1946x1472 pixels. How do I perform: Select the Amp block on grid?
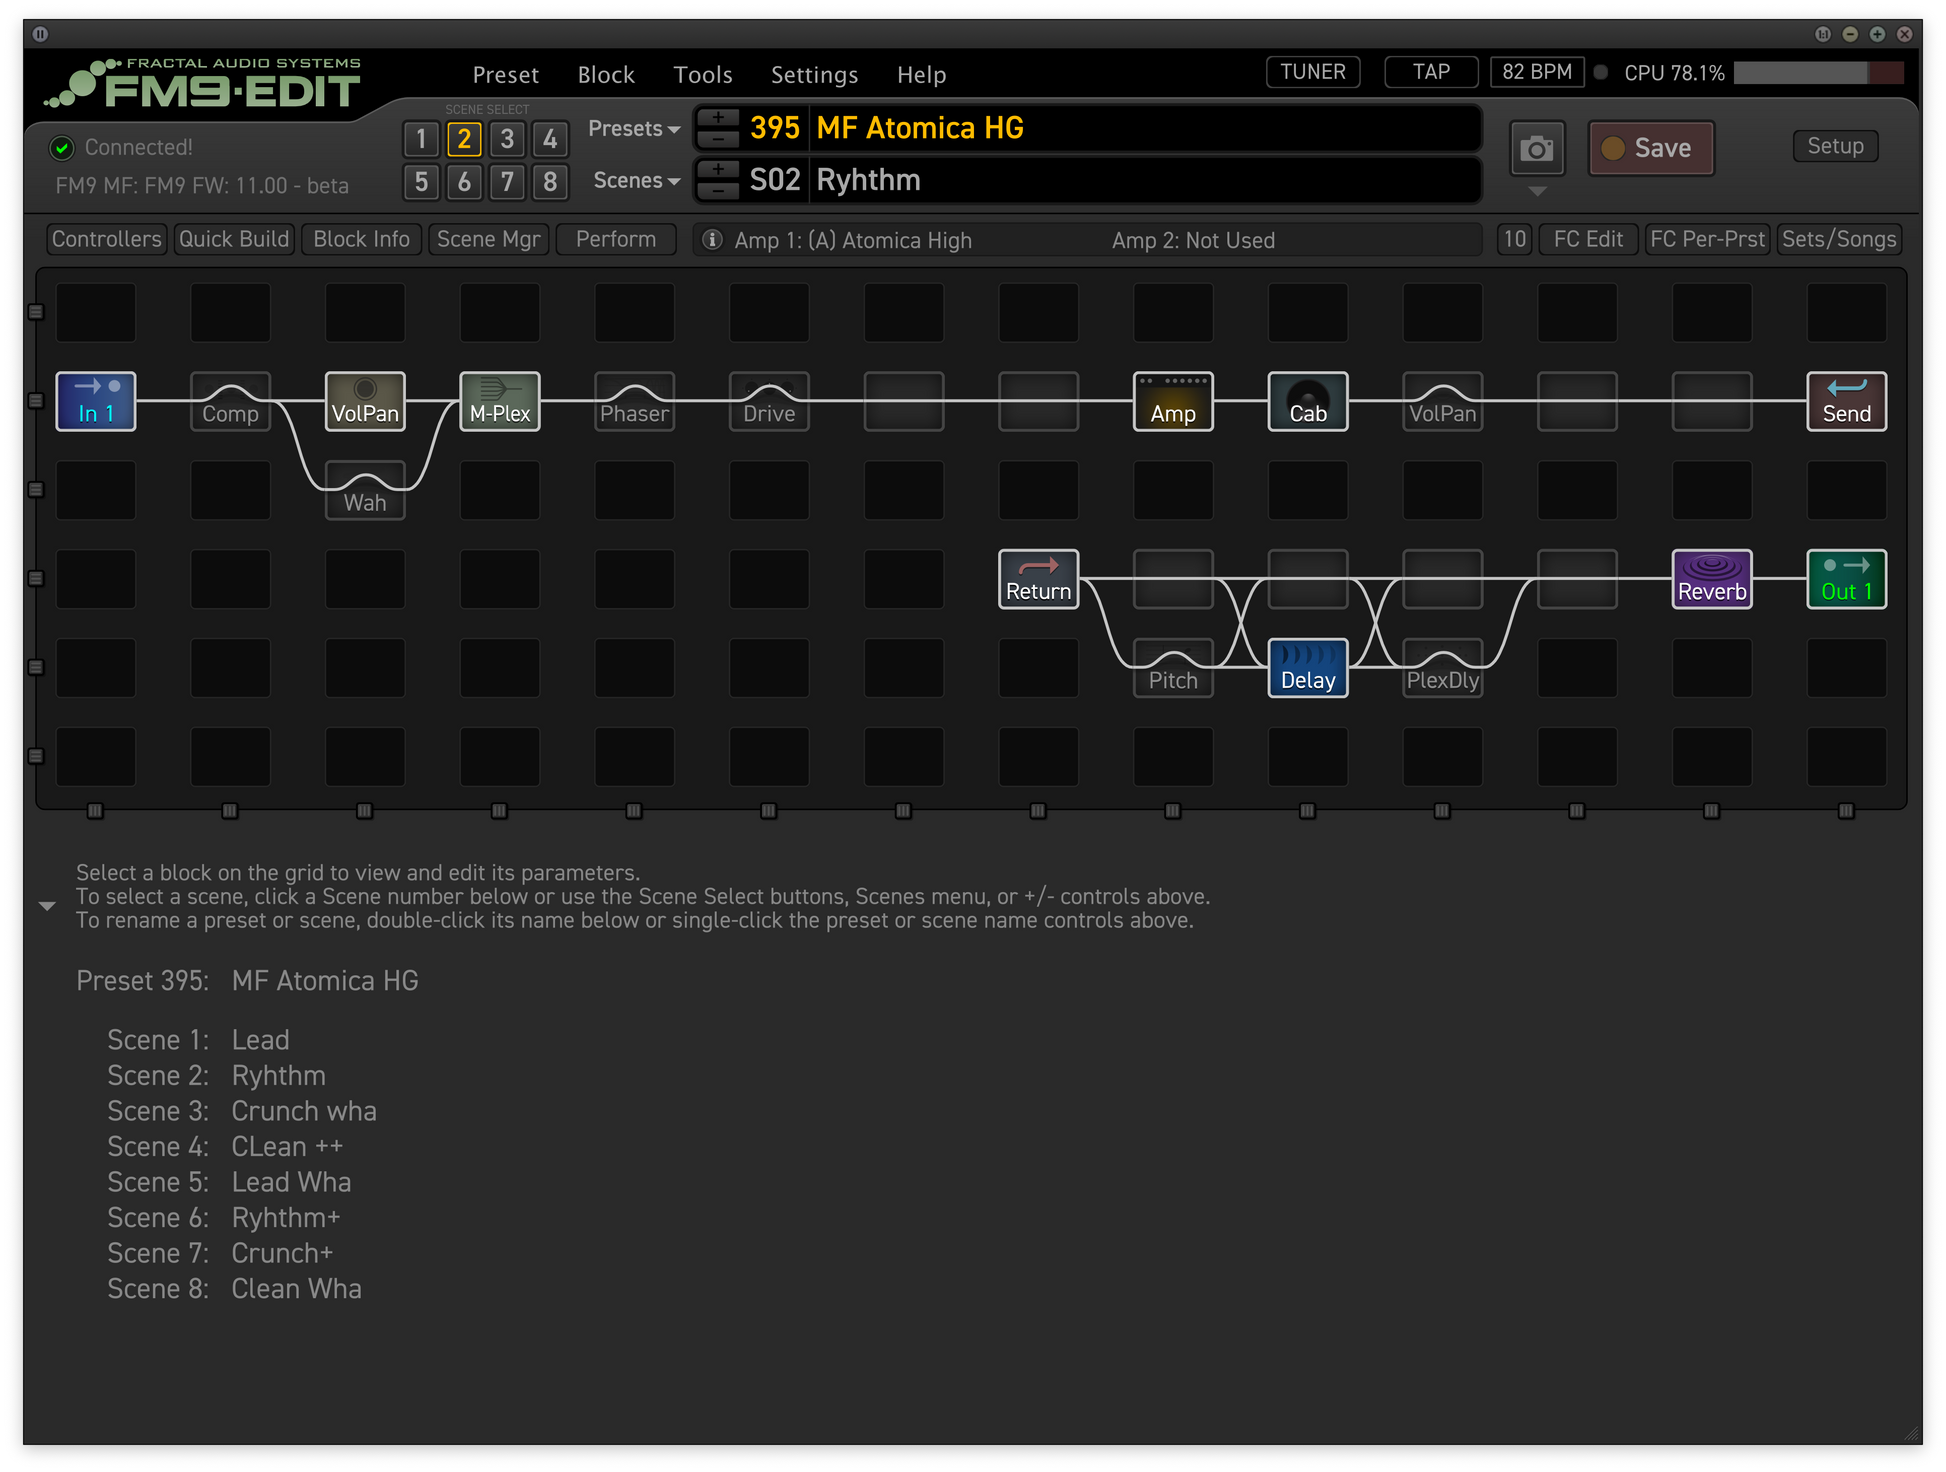1172,402
